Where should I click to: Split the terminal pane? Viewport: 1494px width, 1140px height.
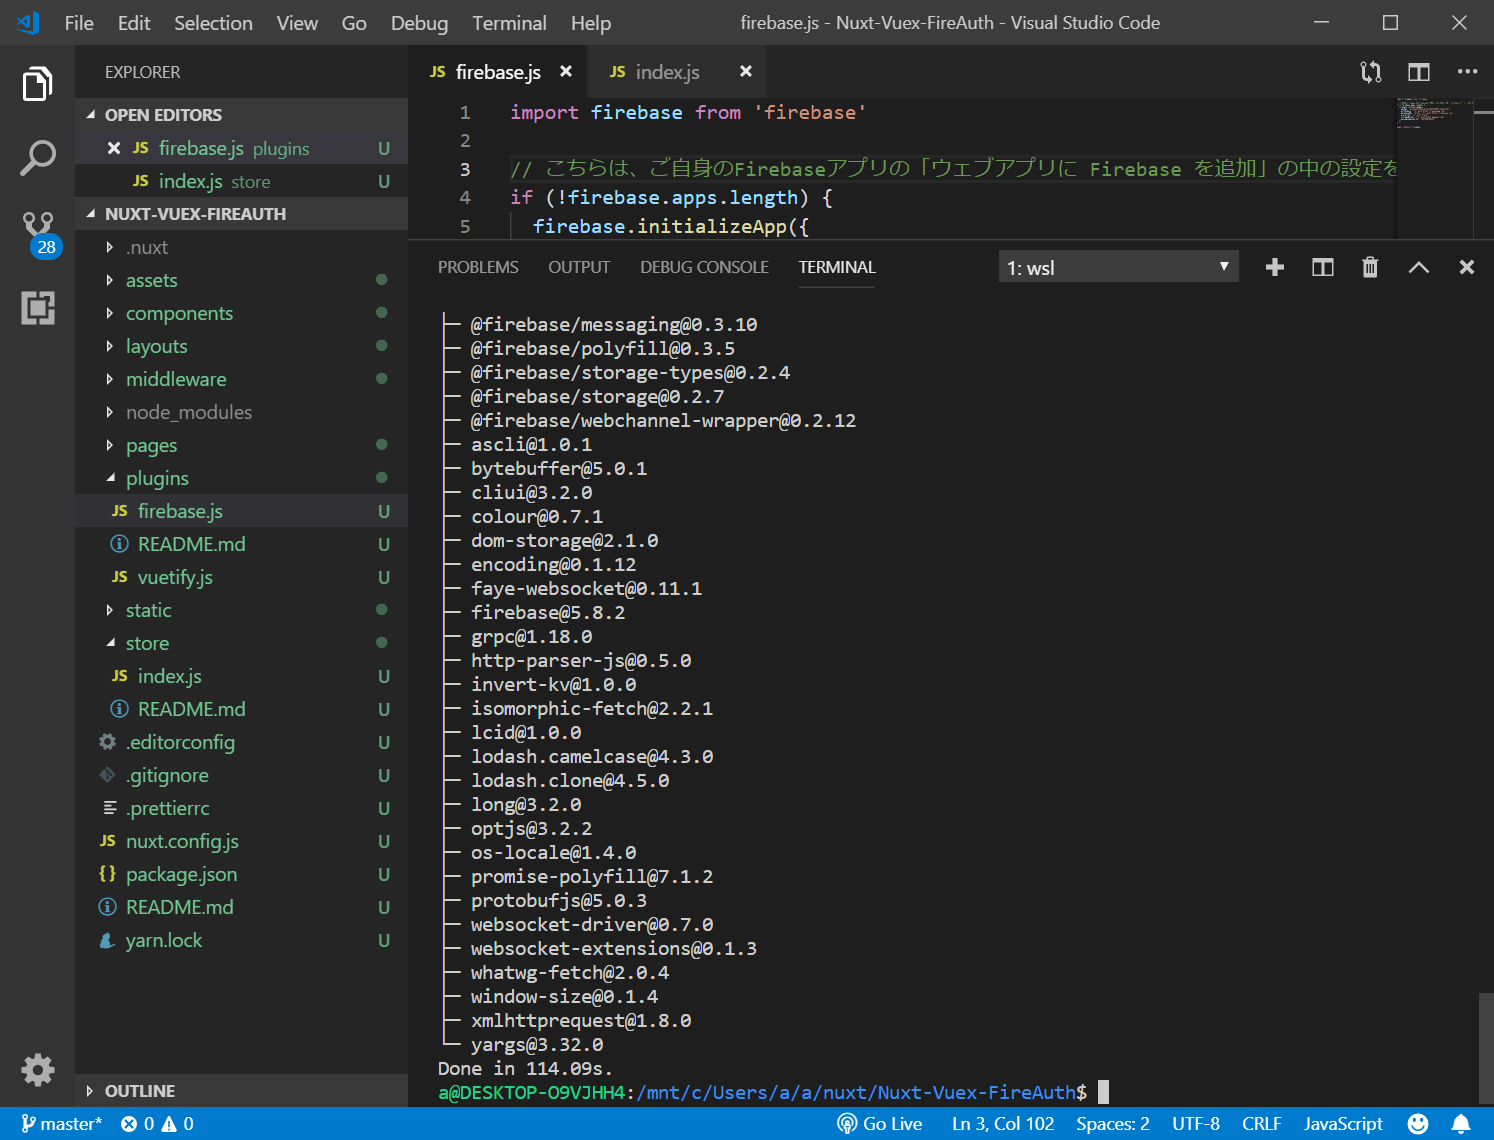pos(1323,267)
